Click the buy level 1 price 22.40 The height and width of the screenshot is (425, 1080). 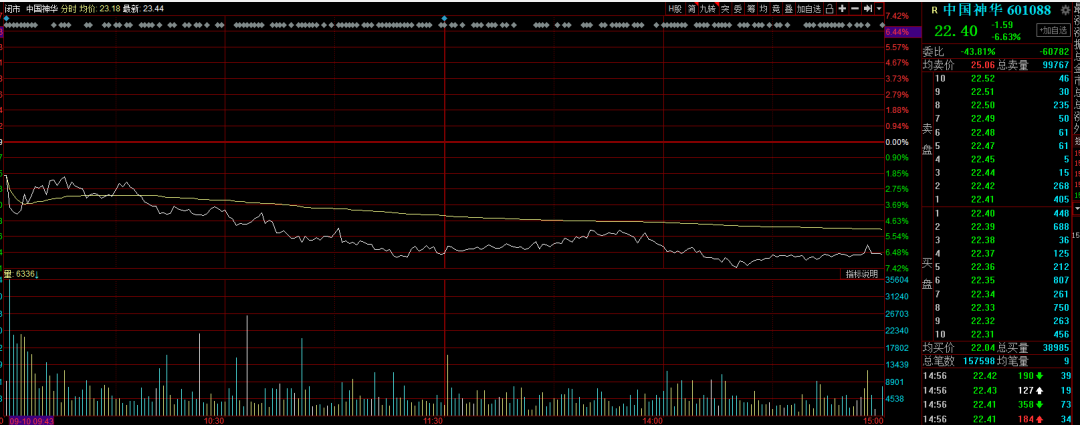[982, 214]
